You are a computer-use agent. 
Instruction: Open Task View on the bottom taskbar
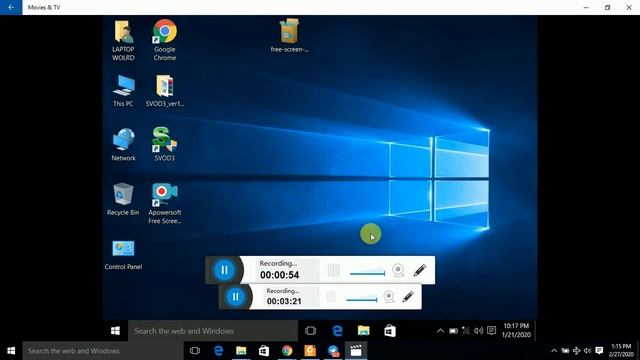click(195, 351)
